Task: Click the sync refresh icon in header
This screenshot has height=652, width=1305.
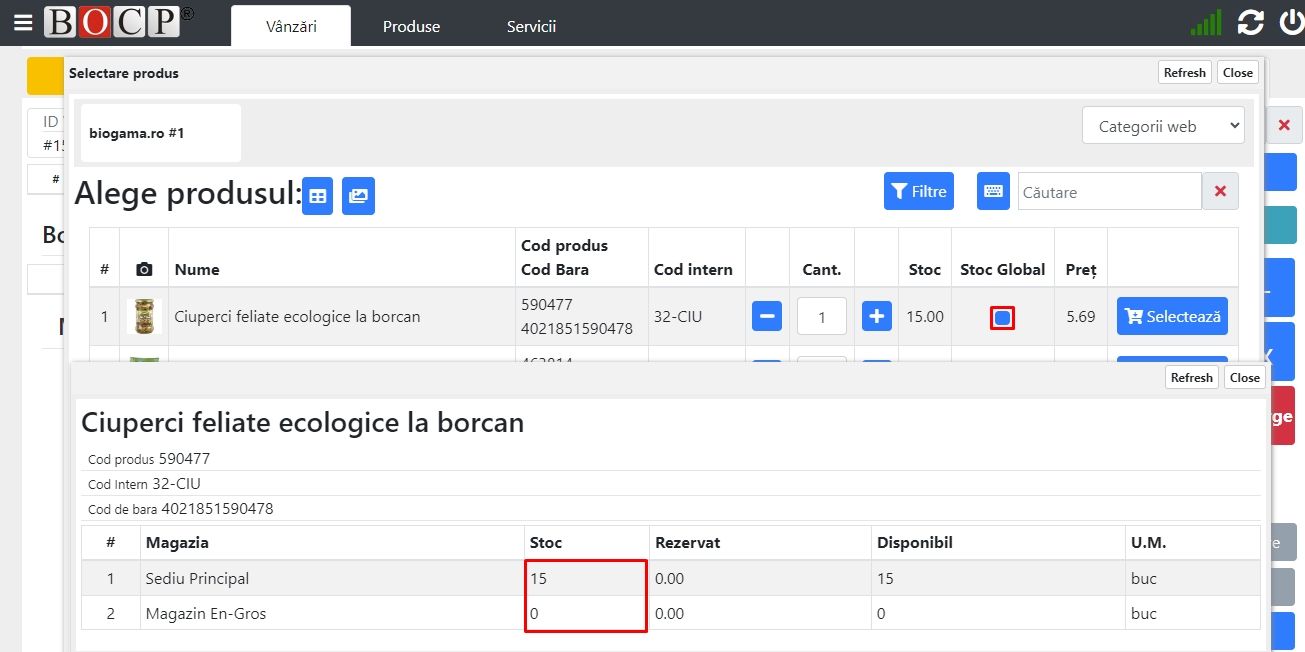Action: pyautogui.click(x=1250, y=23)
